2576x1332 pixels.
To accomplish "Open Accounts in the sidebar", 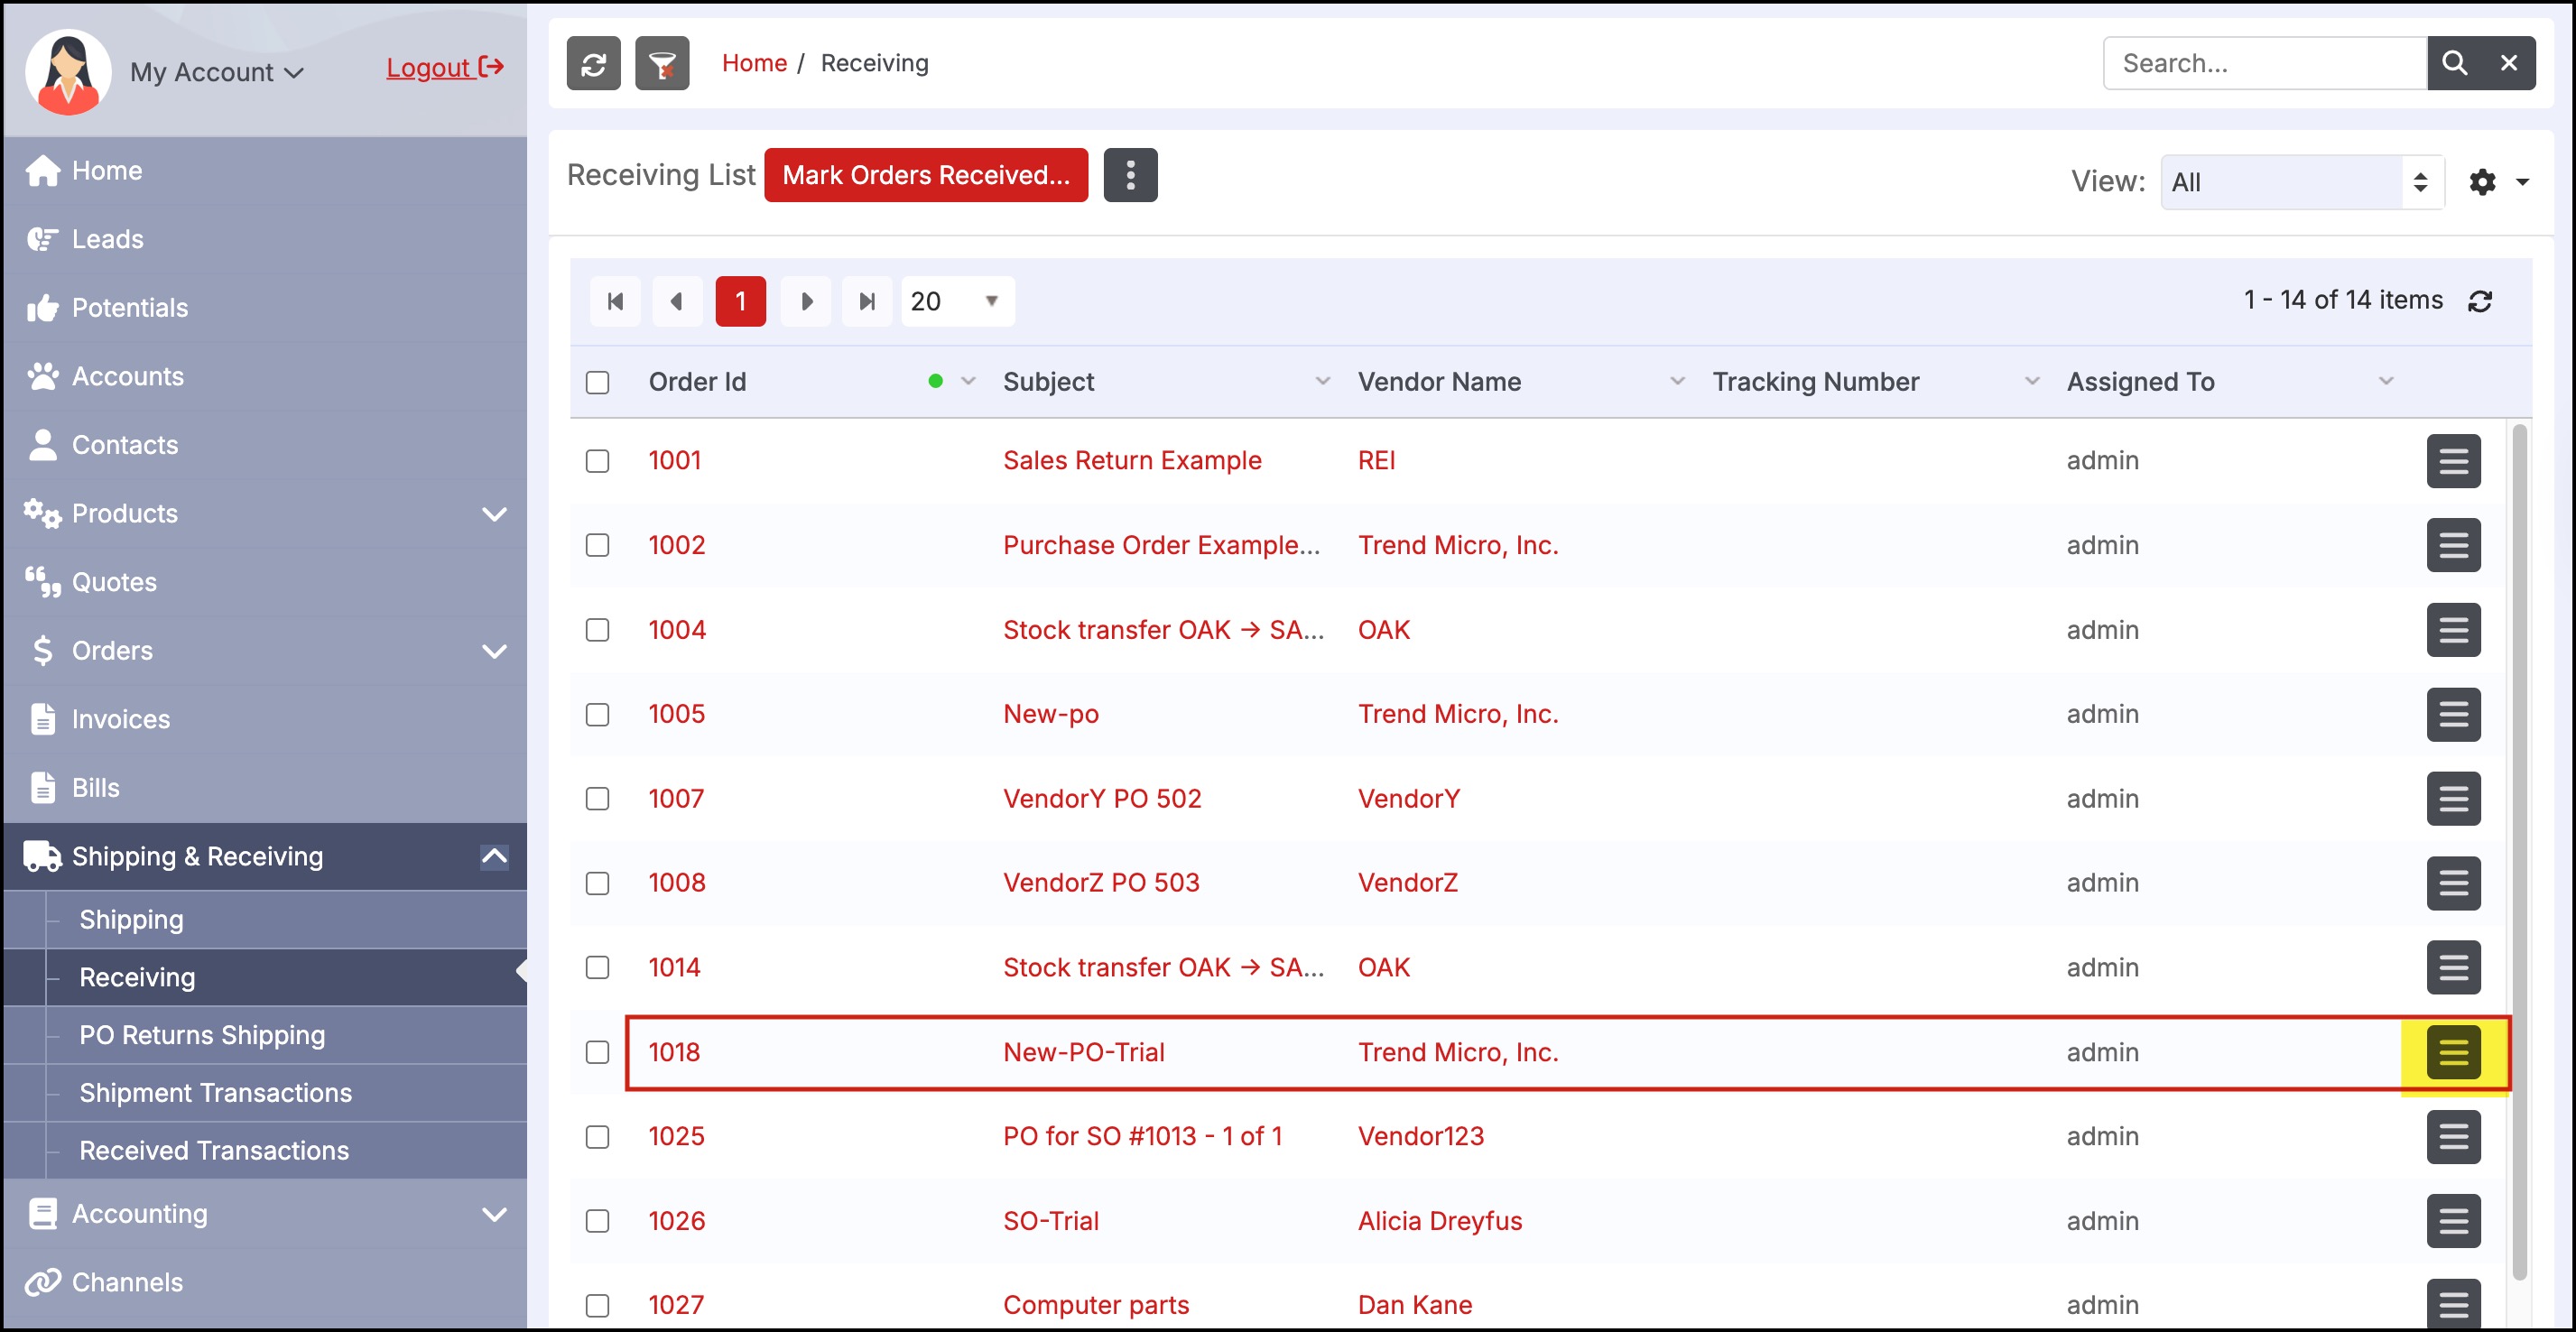I will coord(264,377).
